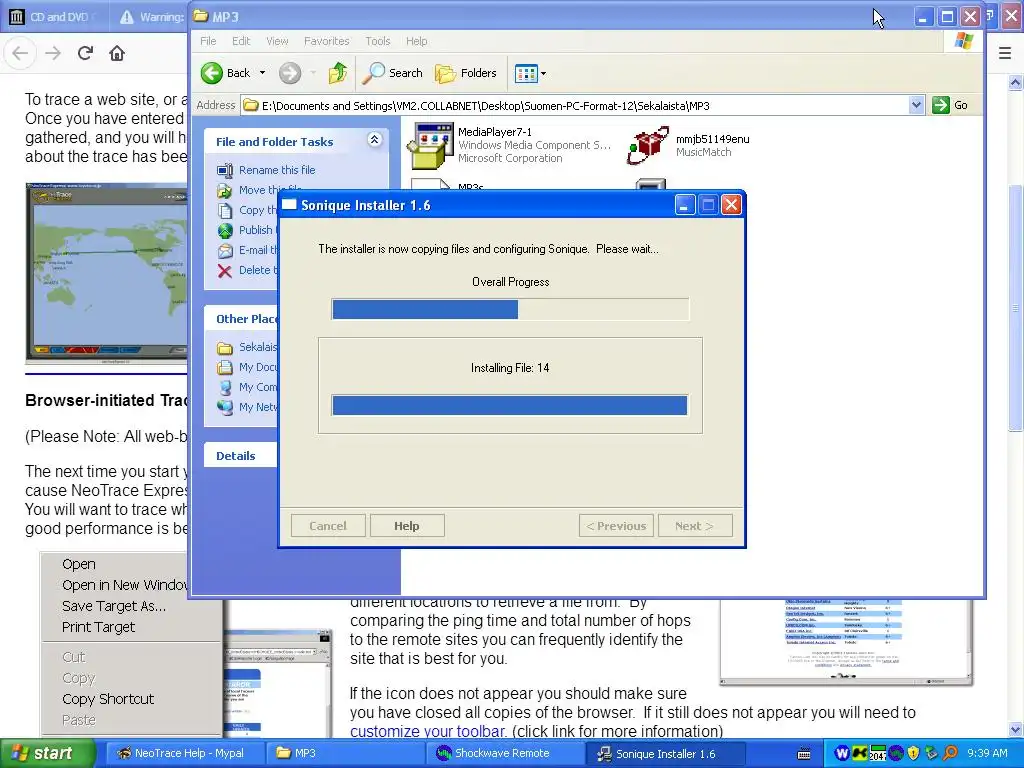Click Cancel in Sonique Installer
Screen dimensions: 1024x768
[x=328, y=526]
